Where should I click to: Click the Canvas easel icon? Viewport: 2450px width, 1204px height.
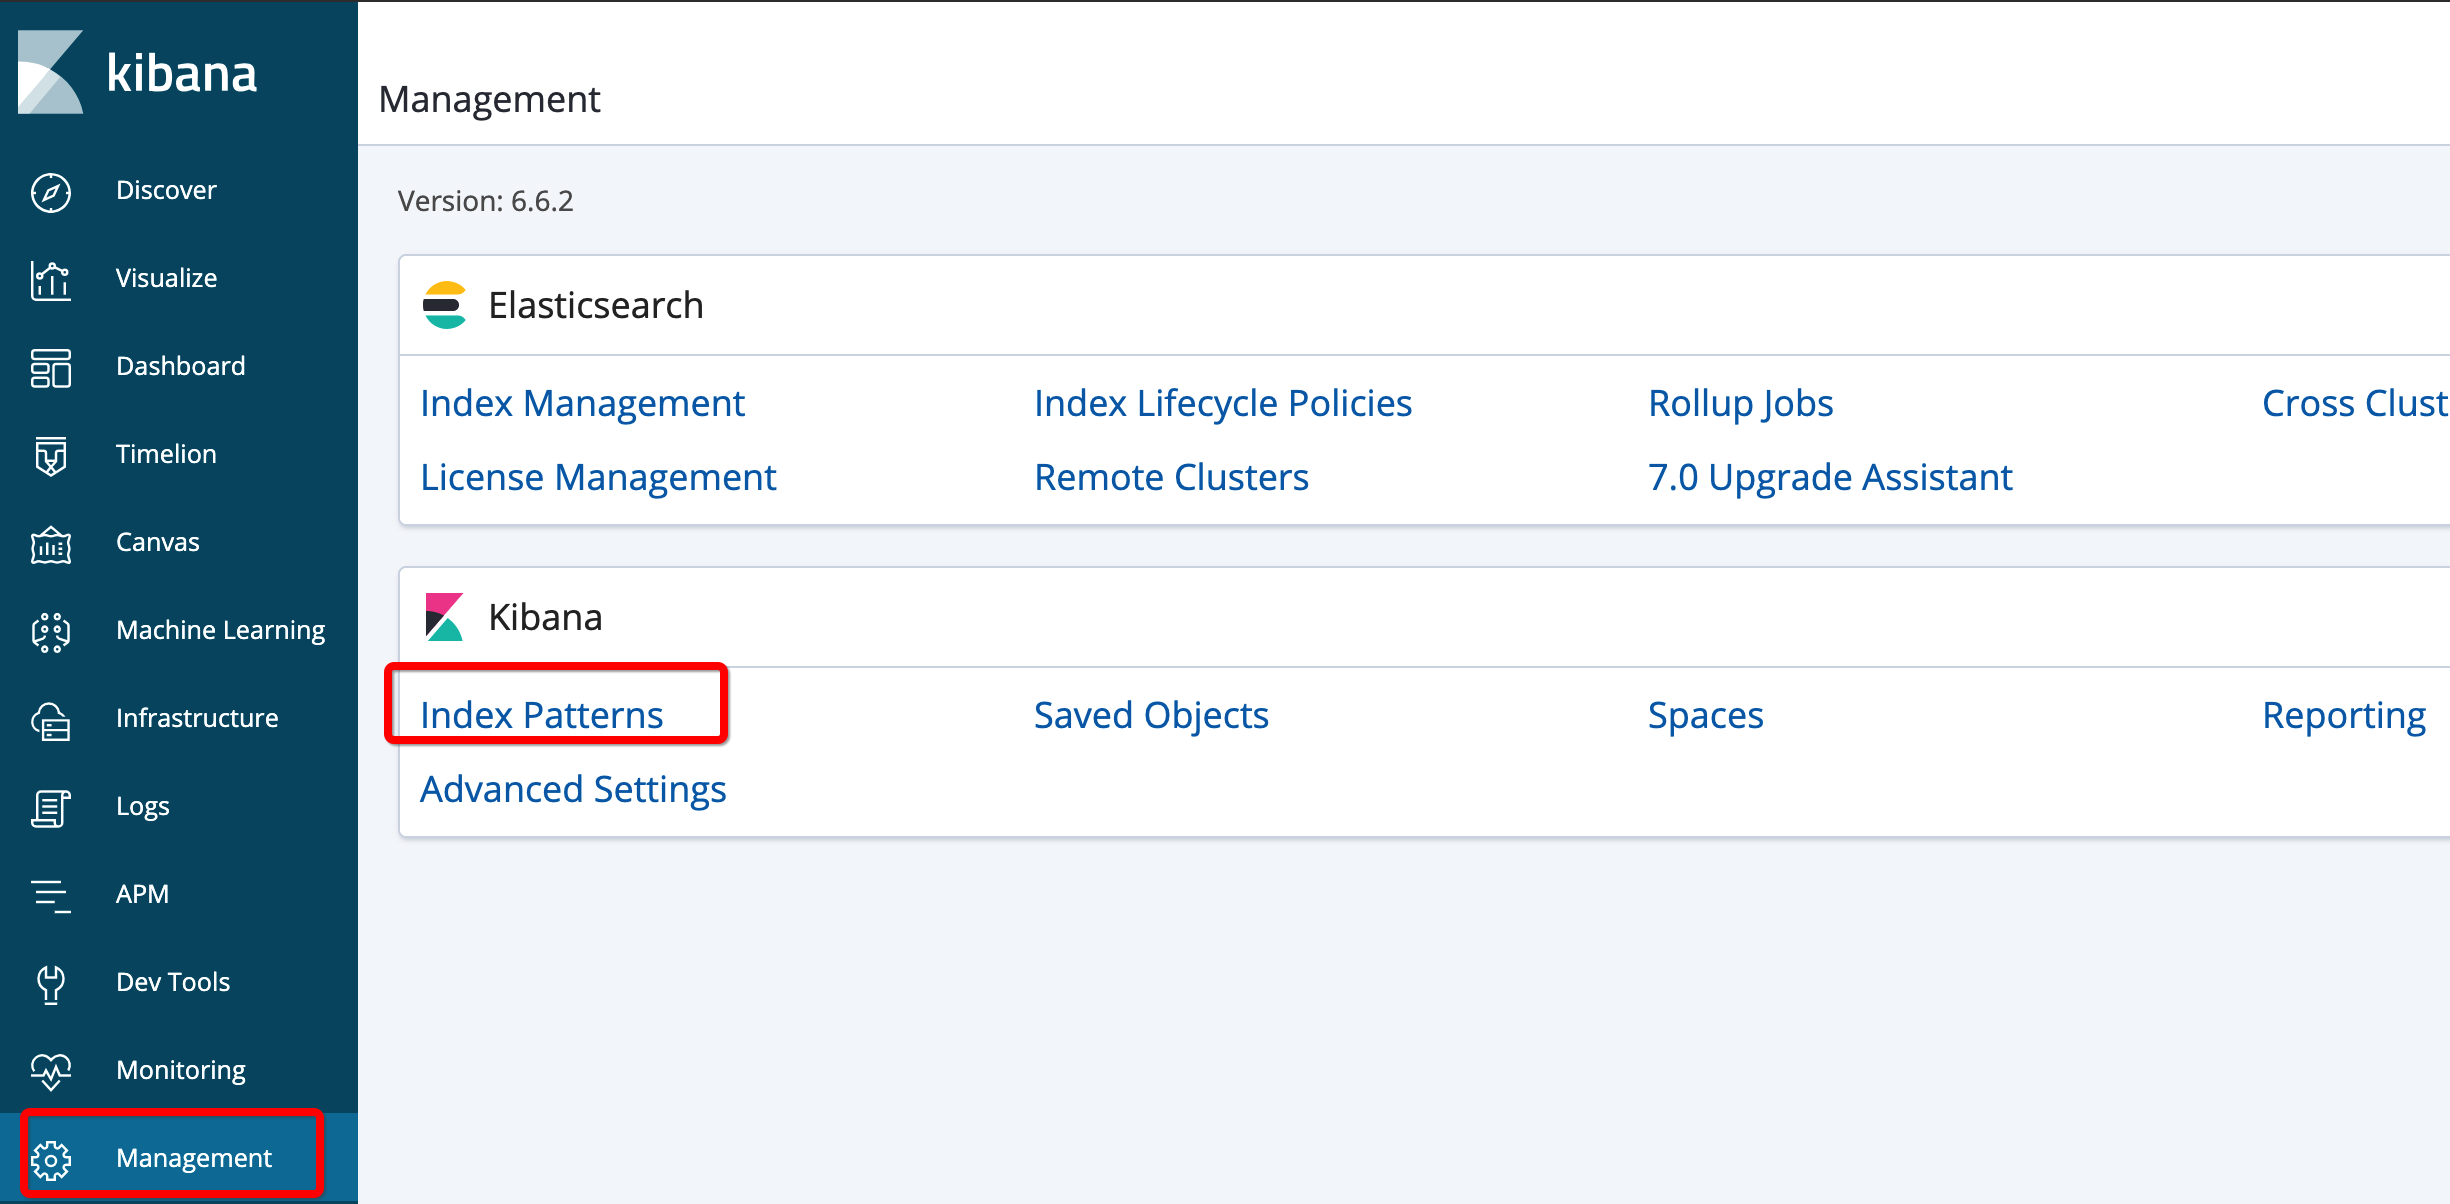tap(51, 544)
